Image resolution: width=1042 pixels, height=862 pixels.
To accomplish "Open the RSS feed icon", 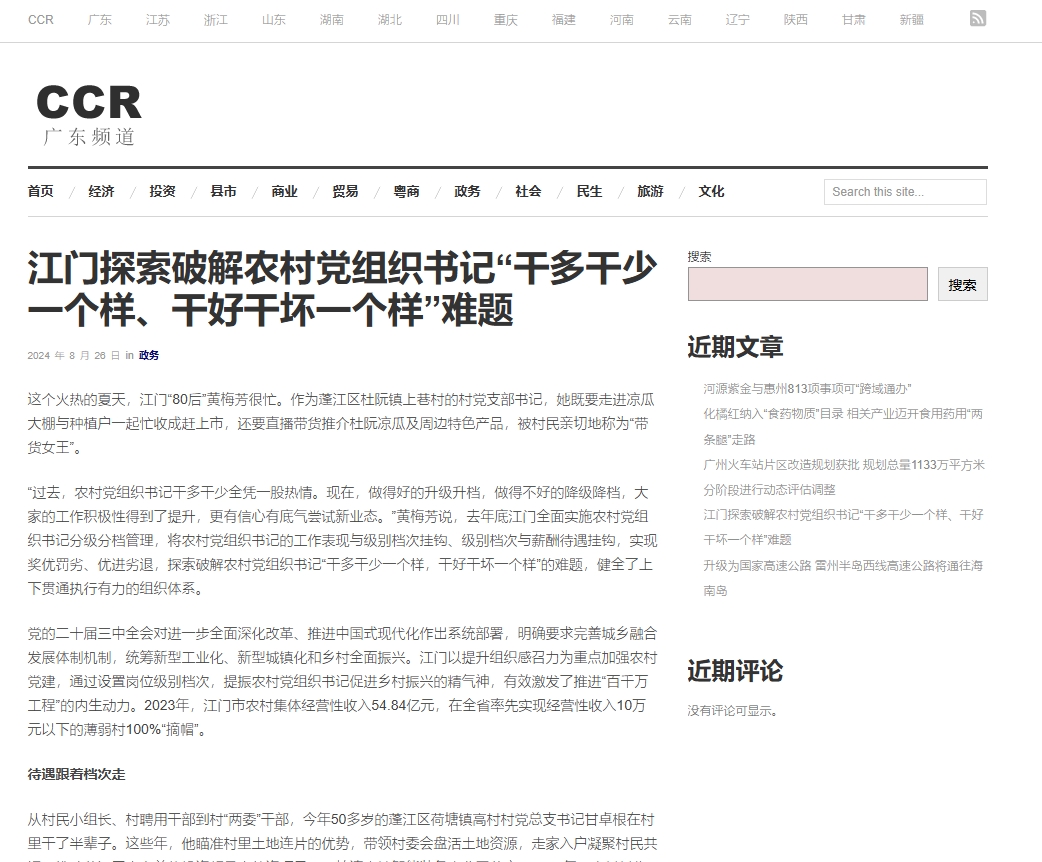I will point(978,19).
